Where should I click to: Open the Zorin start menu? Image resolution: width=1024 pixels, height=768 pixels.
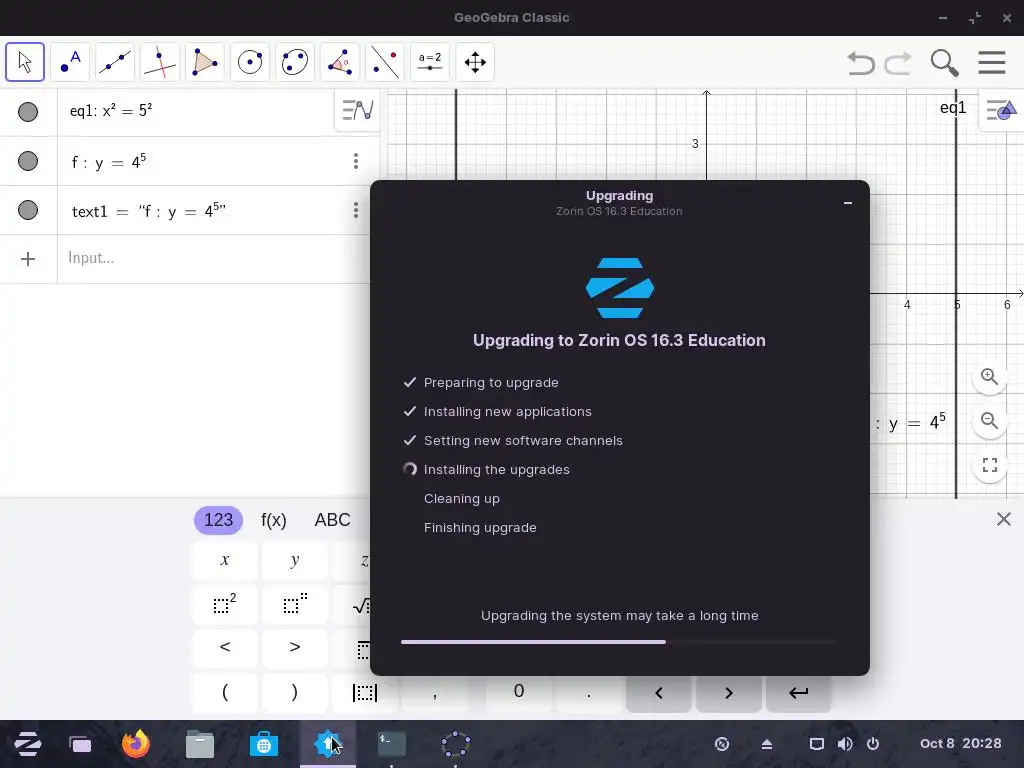pyautogui.click(x=27, y=744)
